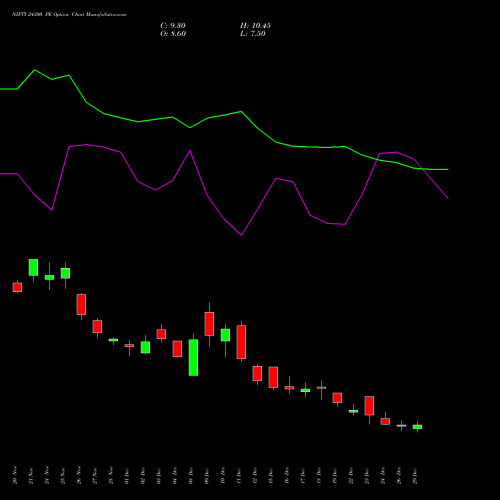The height and width of the screenshot is (500, 500).
Task: Click the 03 Dec date label
Action: tap(159, 475)
